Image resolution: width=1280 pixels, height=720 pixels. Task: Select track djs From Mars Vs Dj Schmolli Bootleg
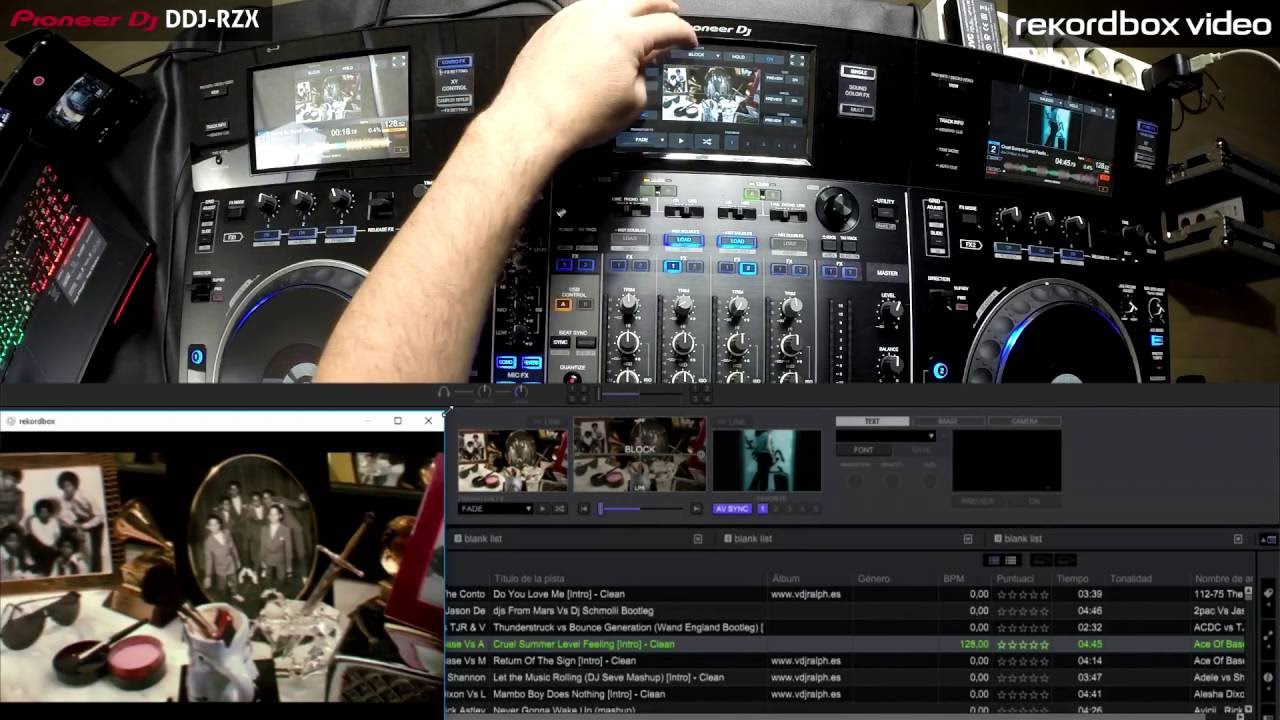(573, 611)
